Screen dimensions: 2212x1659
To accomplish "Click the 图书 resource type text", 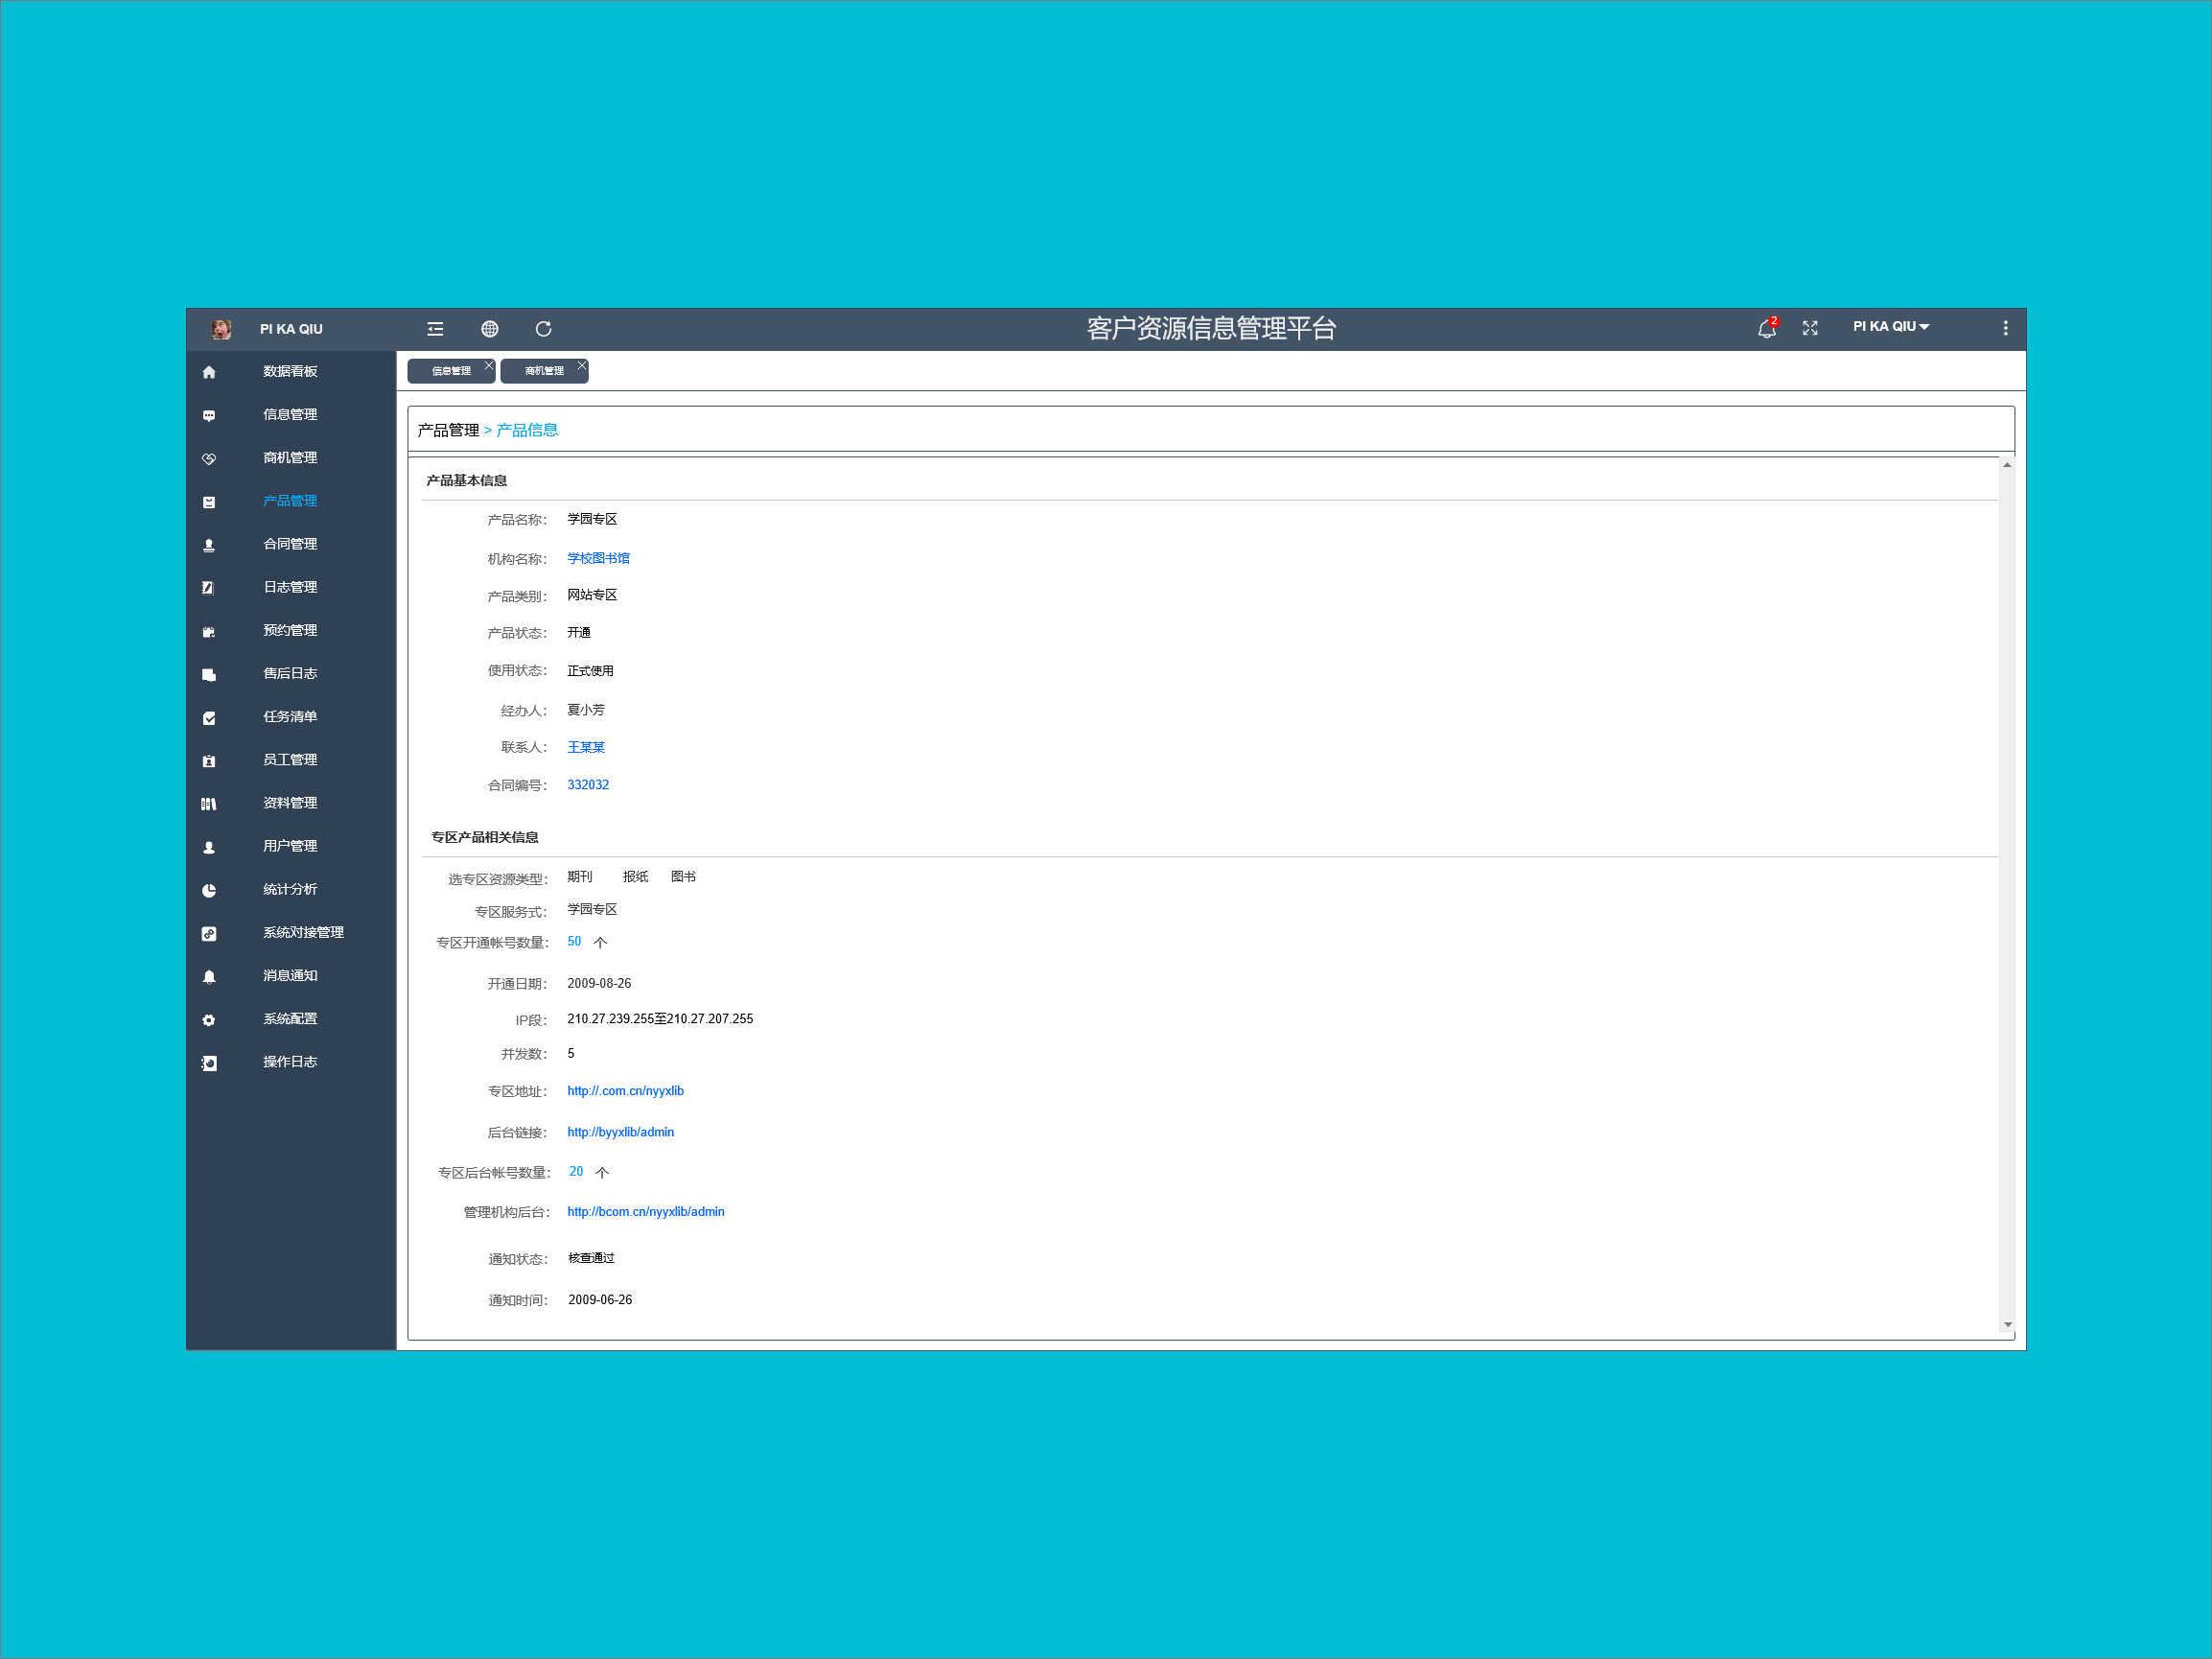I will coord(684,877).
